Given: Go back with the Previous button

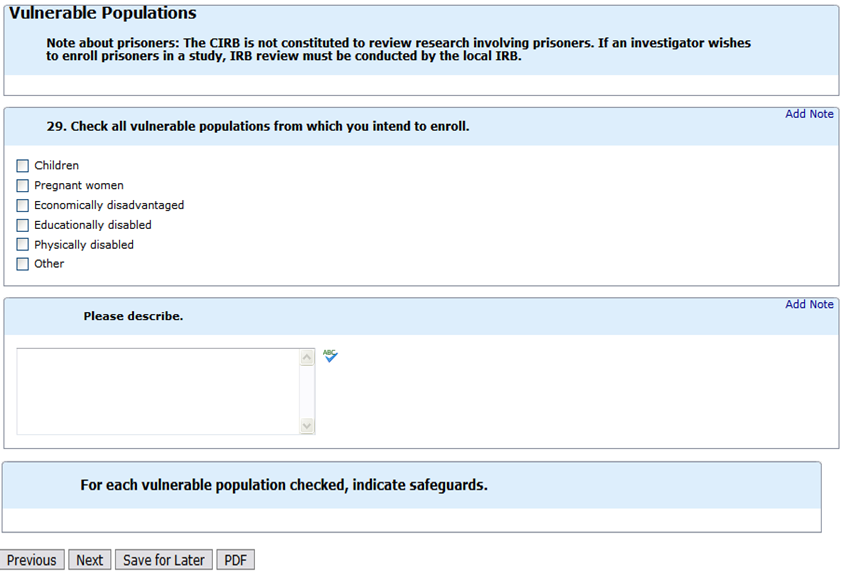Looking at the screenshot, I should [x=32, y=560].
